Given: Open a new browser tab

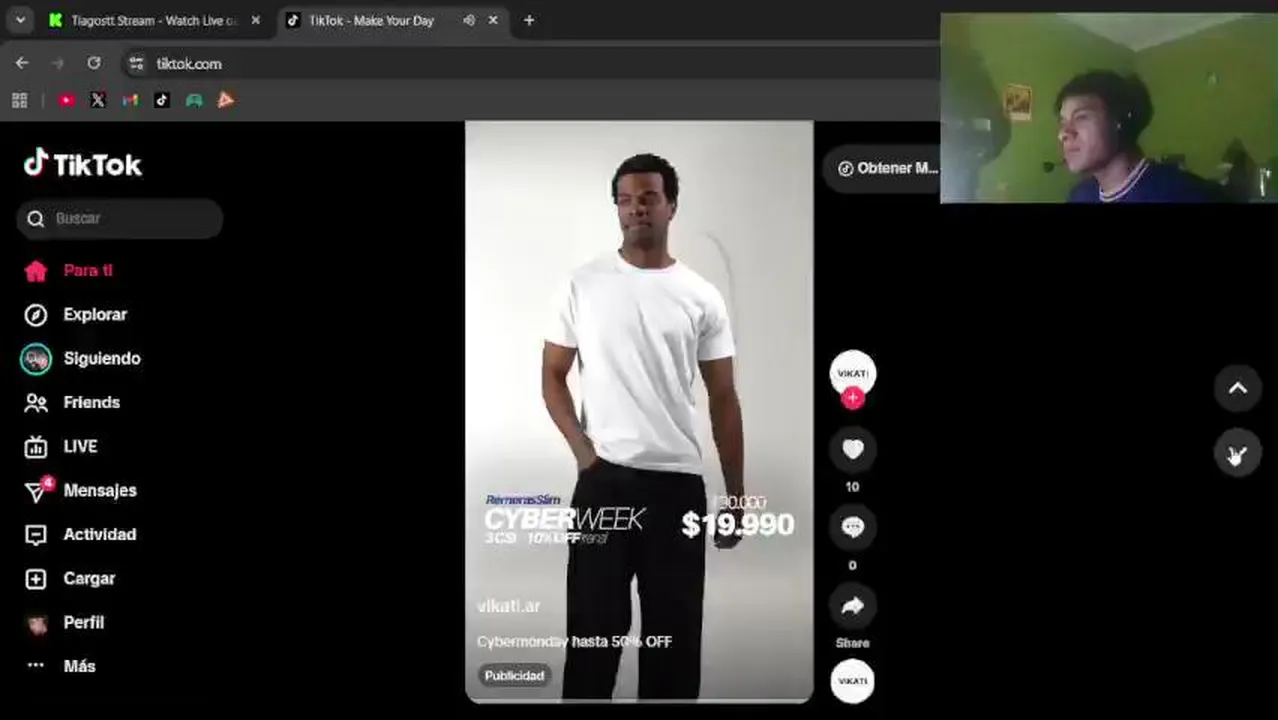Looking at the screenshot, I should [x=529, y=20].
